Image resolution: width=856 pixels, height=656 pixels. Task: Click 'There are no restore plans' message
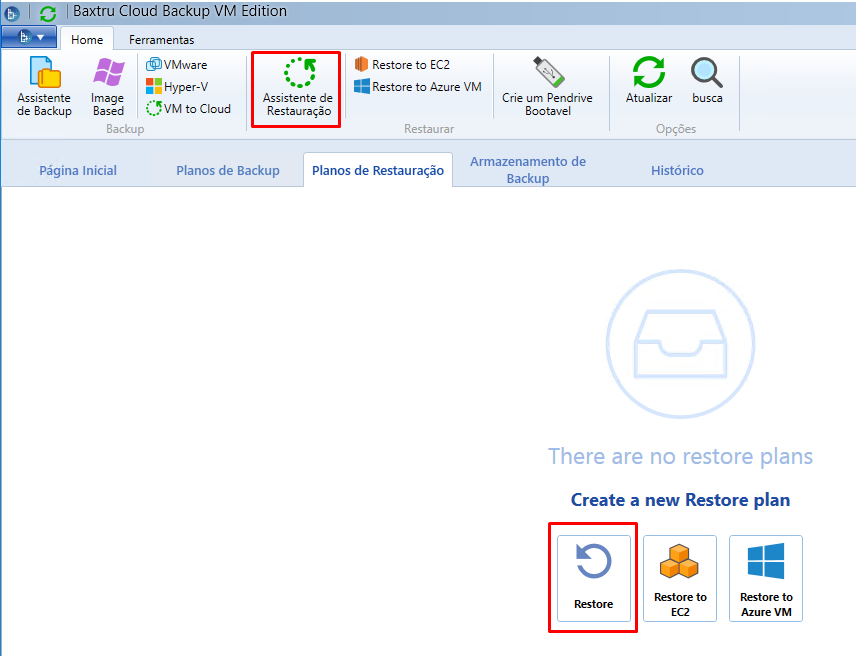tap(680, 456)
